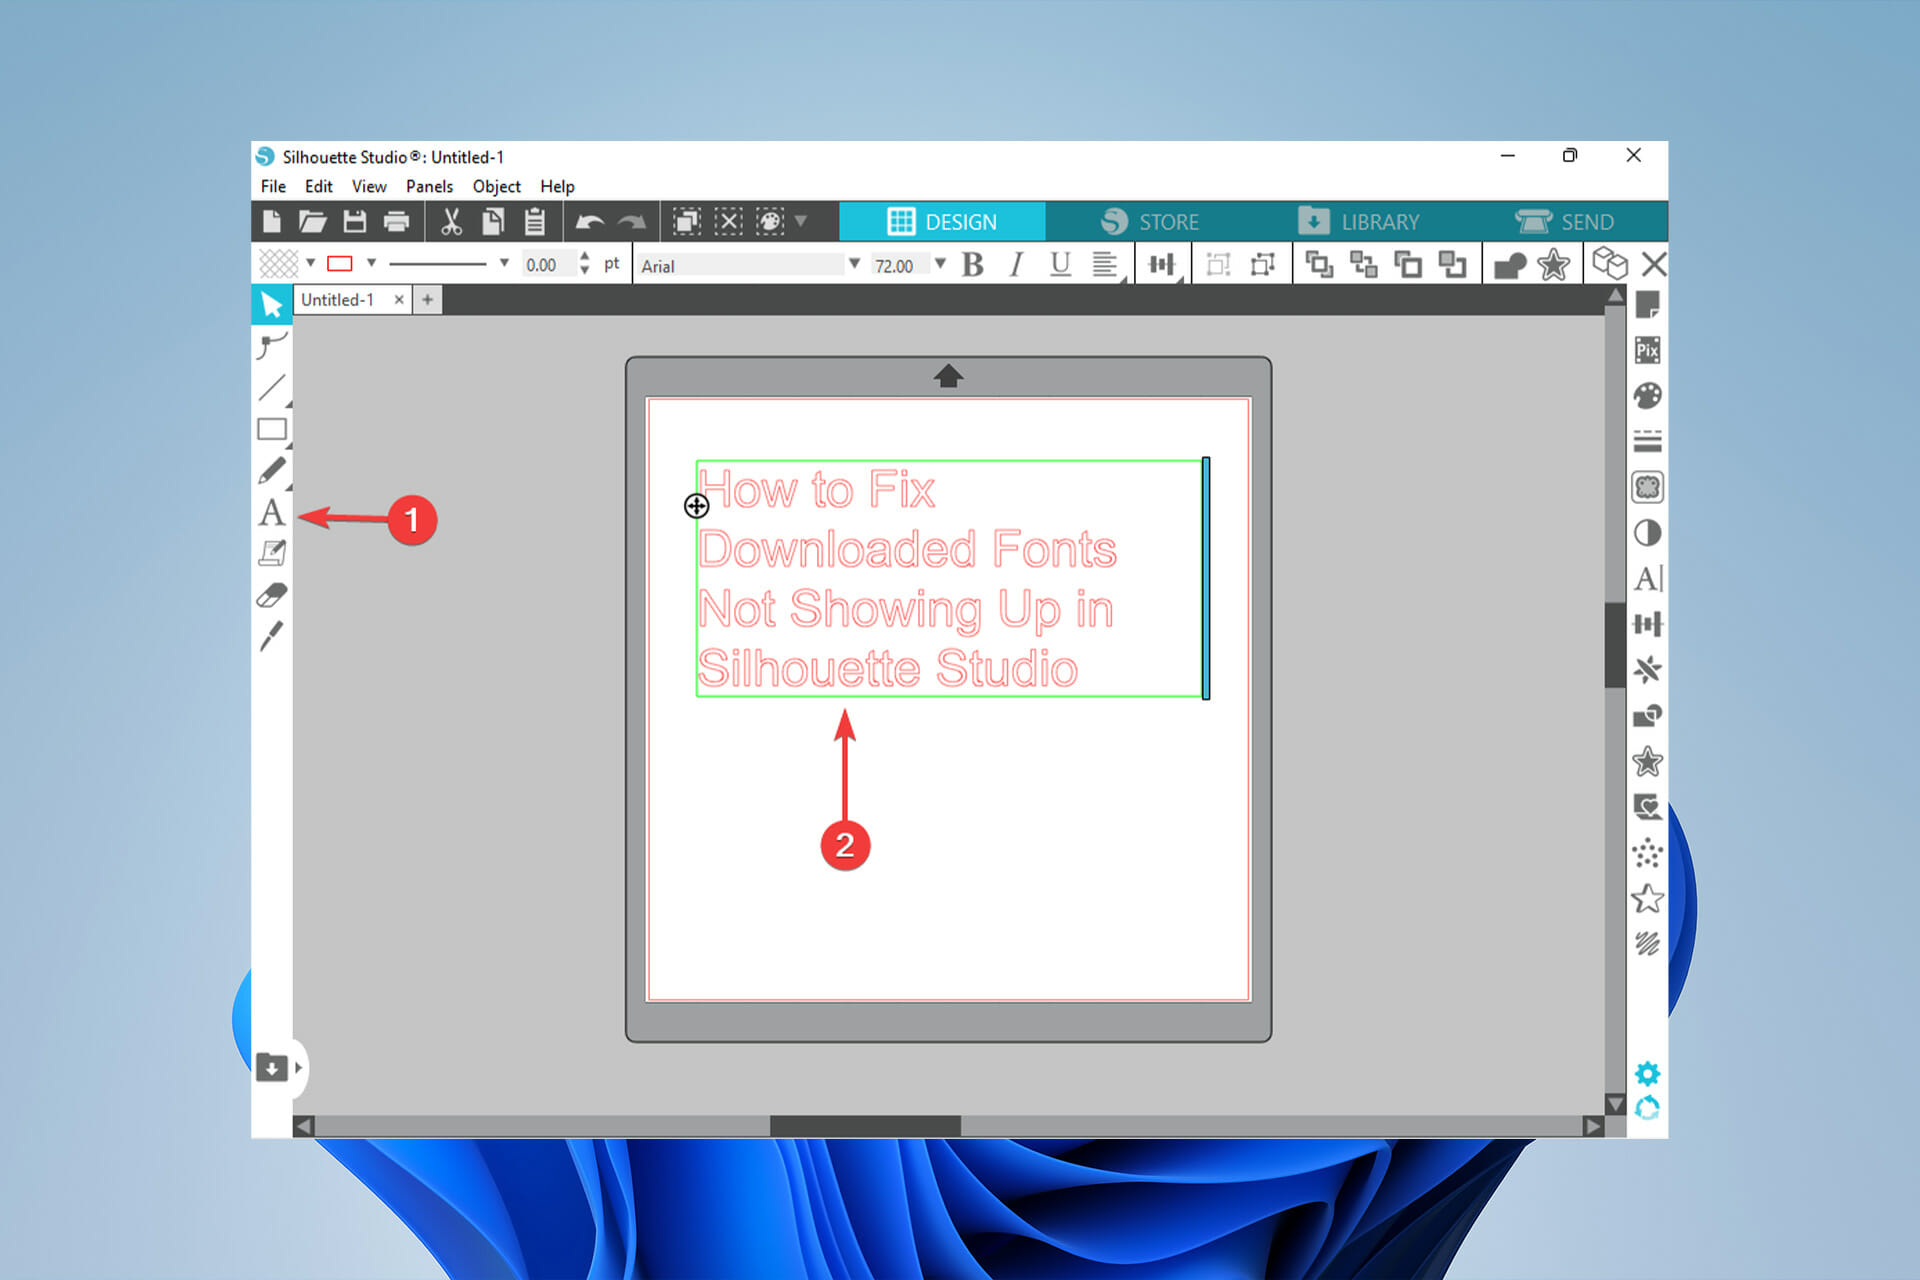Select the arrow Select tool
This screenshot has height=1280, width=1920.
tap(271, 304)
